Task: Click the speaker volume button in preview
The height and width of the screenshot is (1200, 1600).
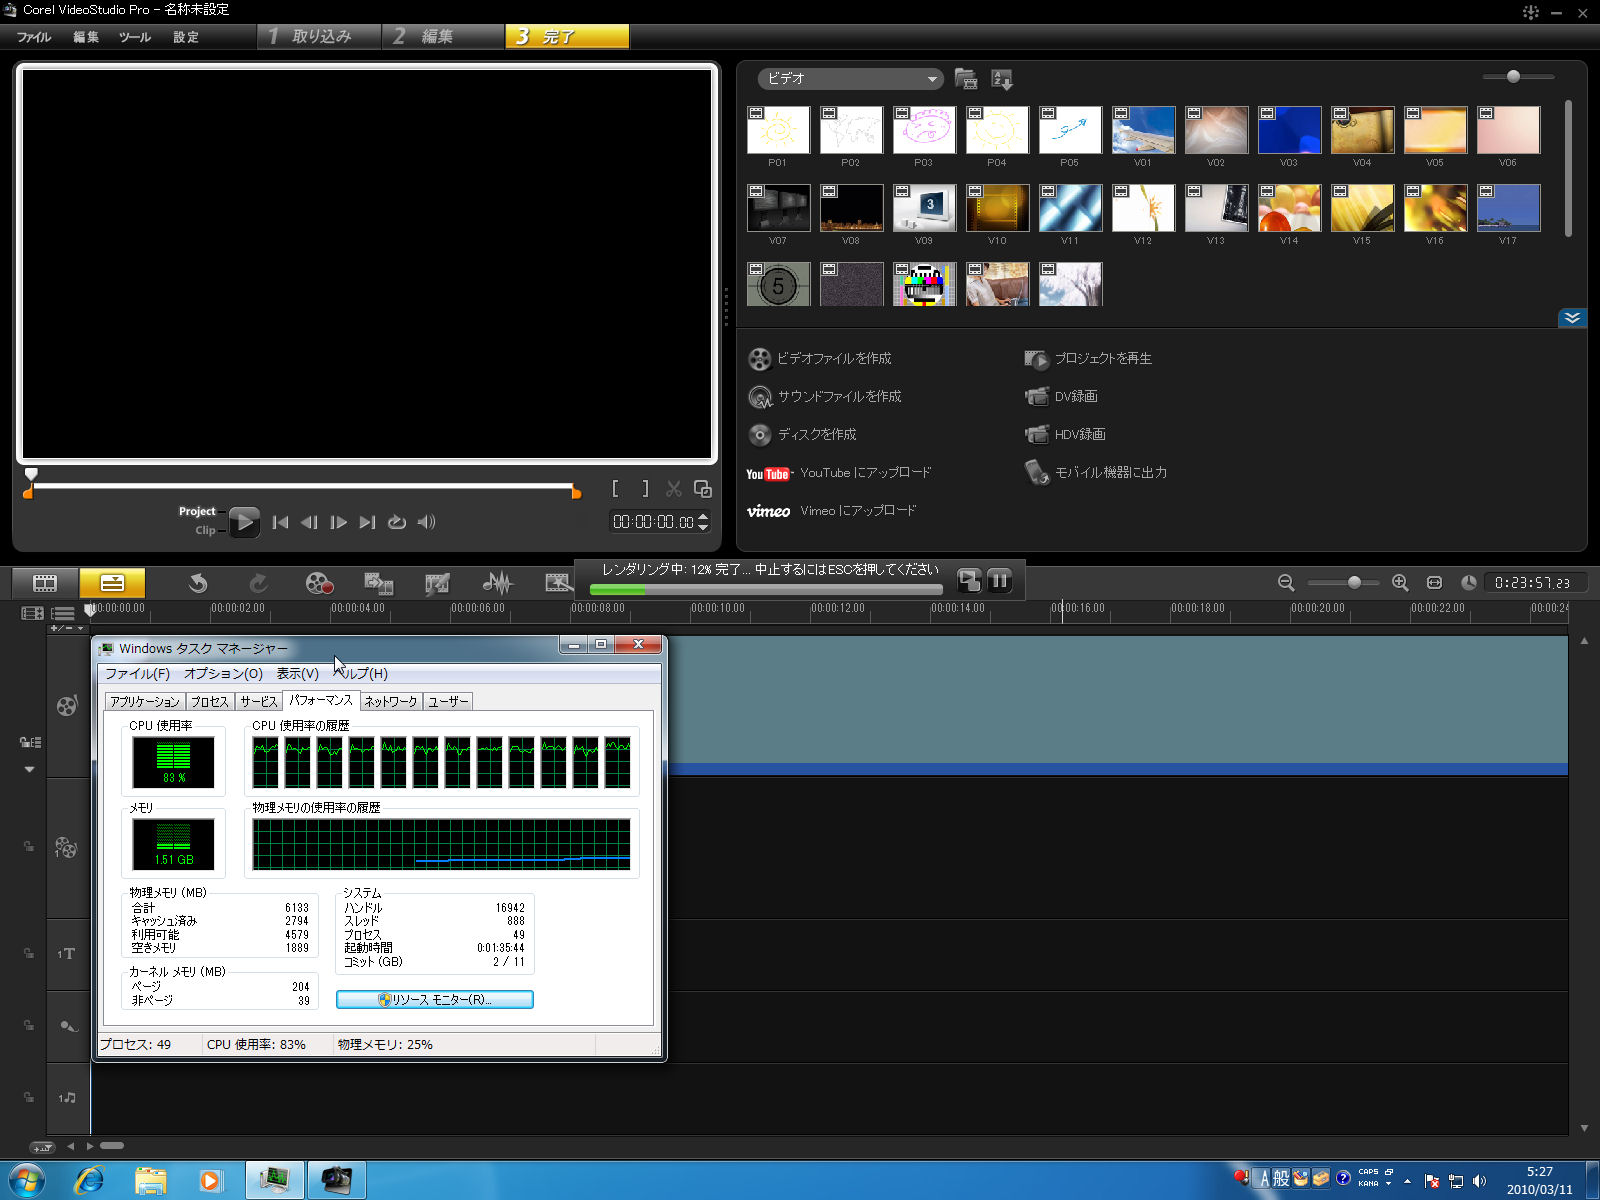Action: [x=426, y=522]
